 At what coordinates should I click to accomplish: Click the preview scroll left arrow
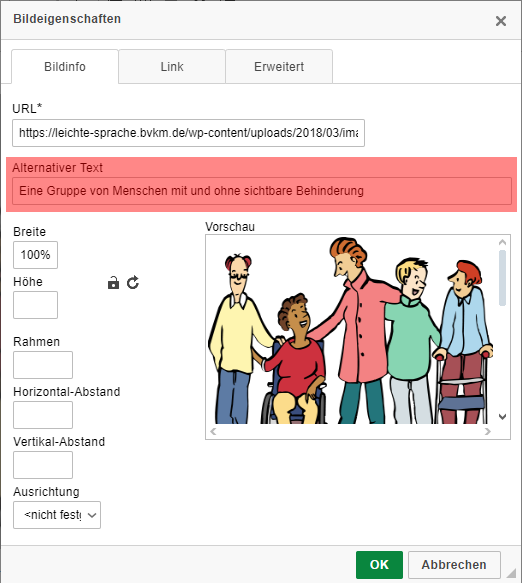coord(213,431)
